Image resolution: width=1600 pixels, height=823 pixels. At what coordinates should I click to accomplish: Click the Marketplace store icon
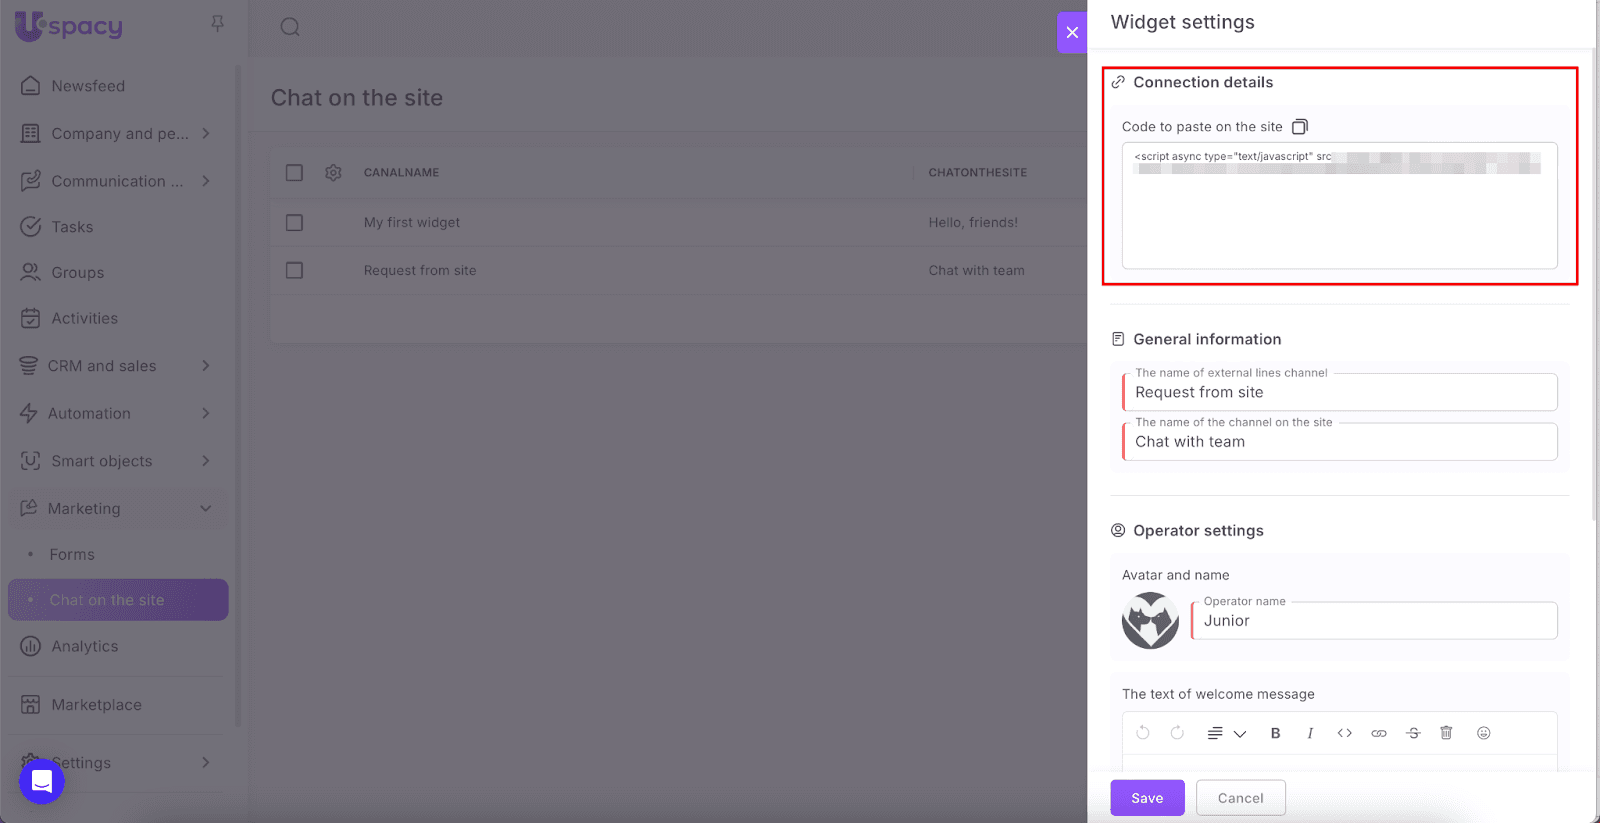pos(31,705)
